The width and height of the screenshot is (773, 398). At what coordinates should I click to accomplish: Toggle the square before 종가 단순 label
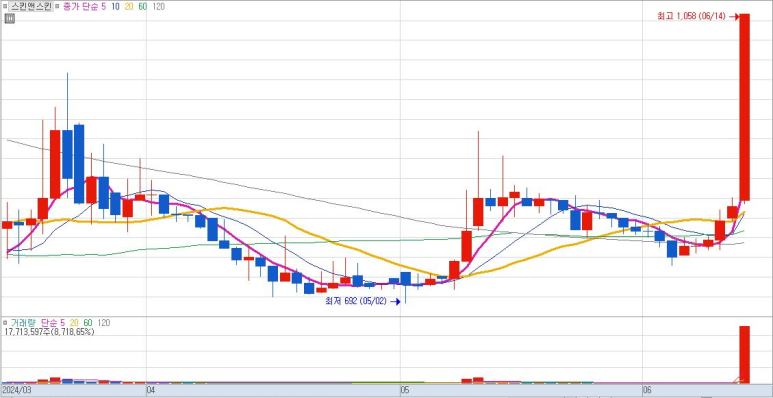[57, 7]
